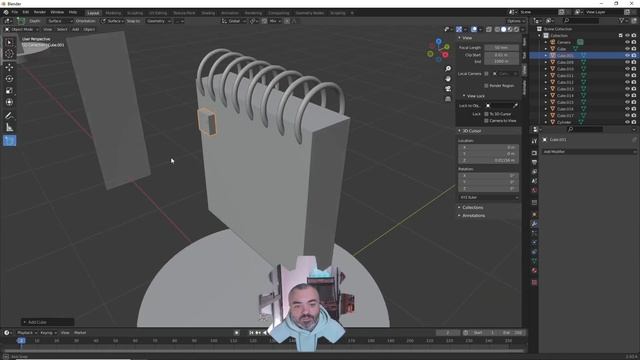Switch to solid viewport shading

click(x=504, y=29)
